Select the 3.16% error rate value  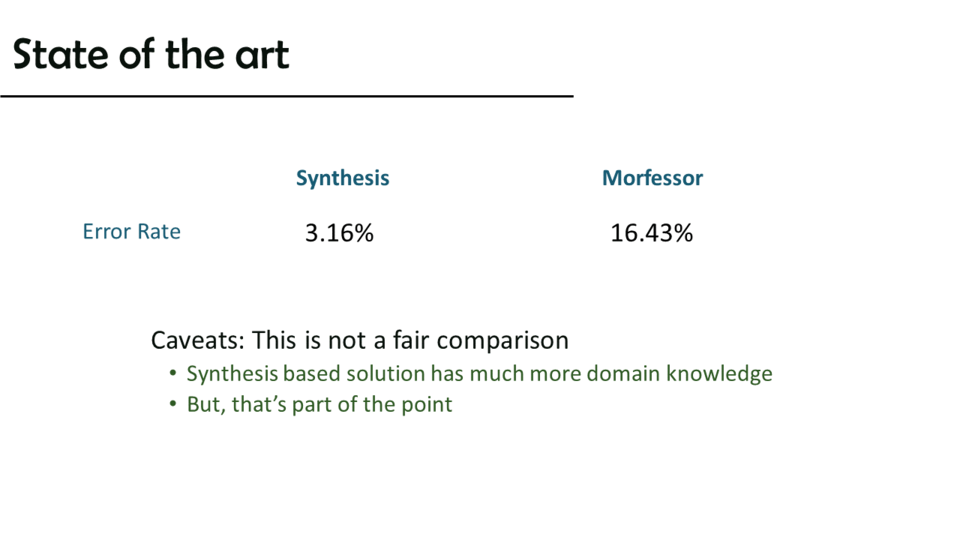pos(339,234)
